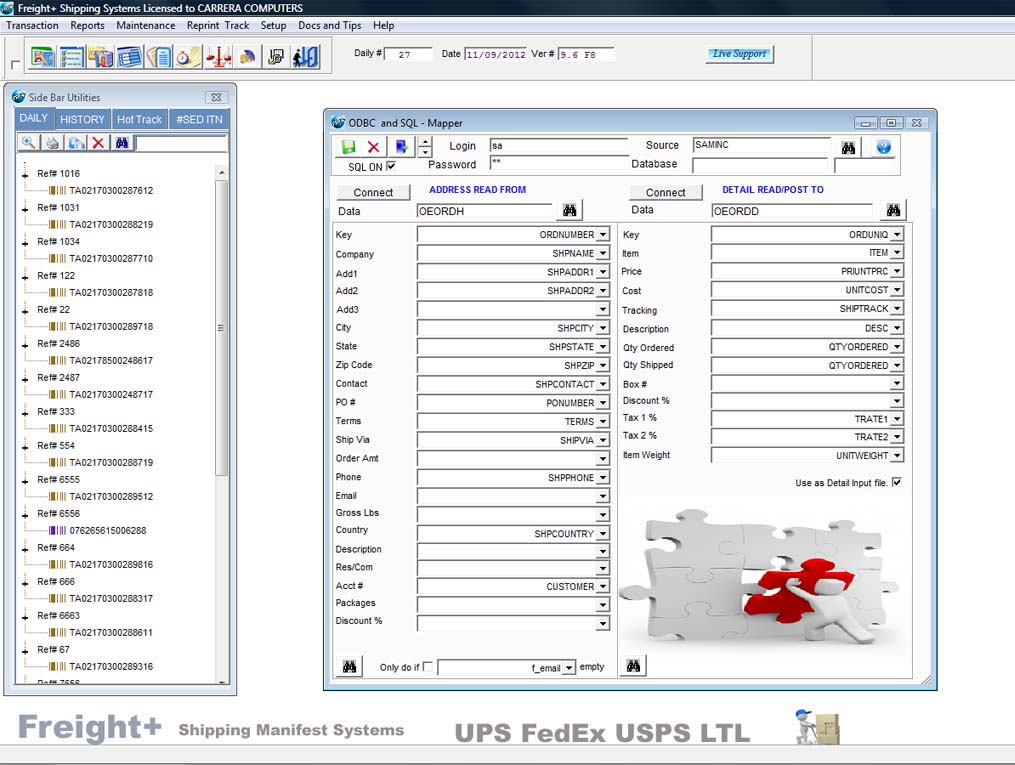Open the blue list form toolbar icon
Viewport: 1015px width, 765px height.
pyautogui.click(x=129, y=57)
